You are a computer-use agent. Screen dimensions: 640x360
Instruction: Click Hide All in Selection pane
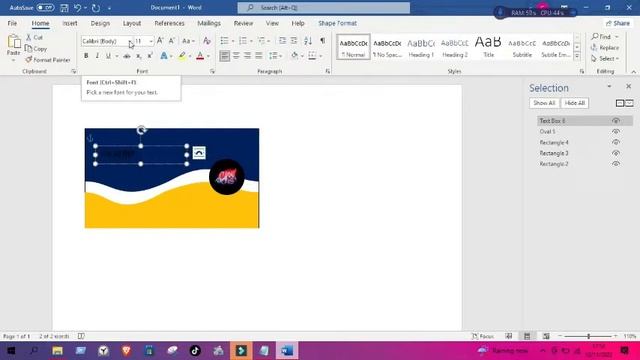point(575,103)
